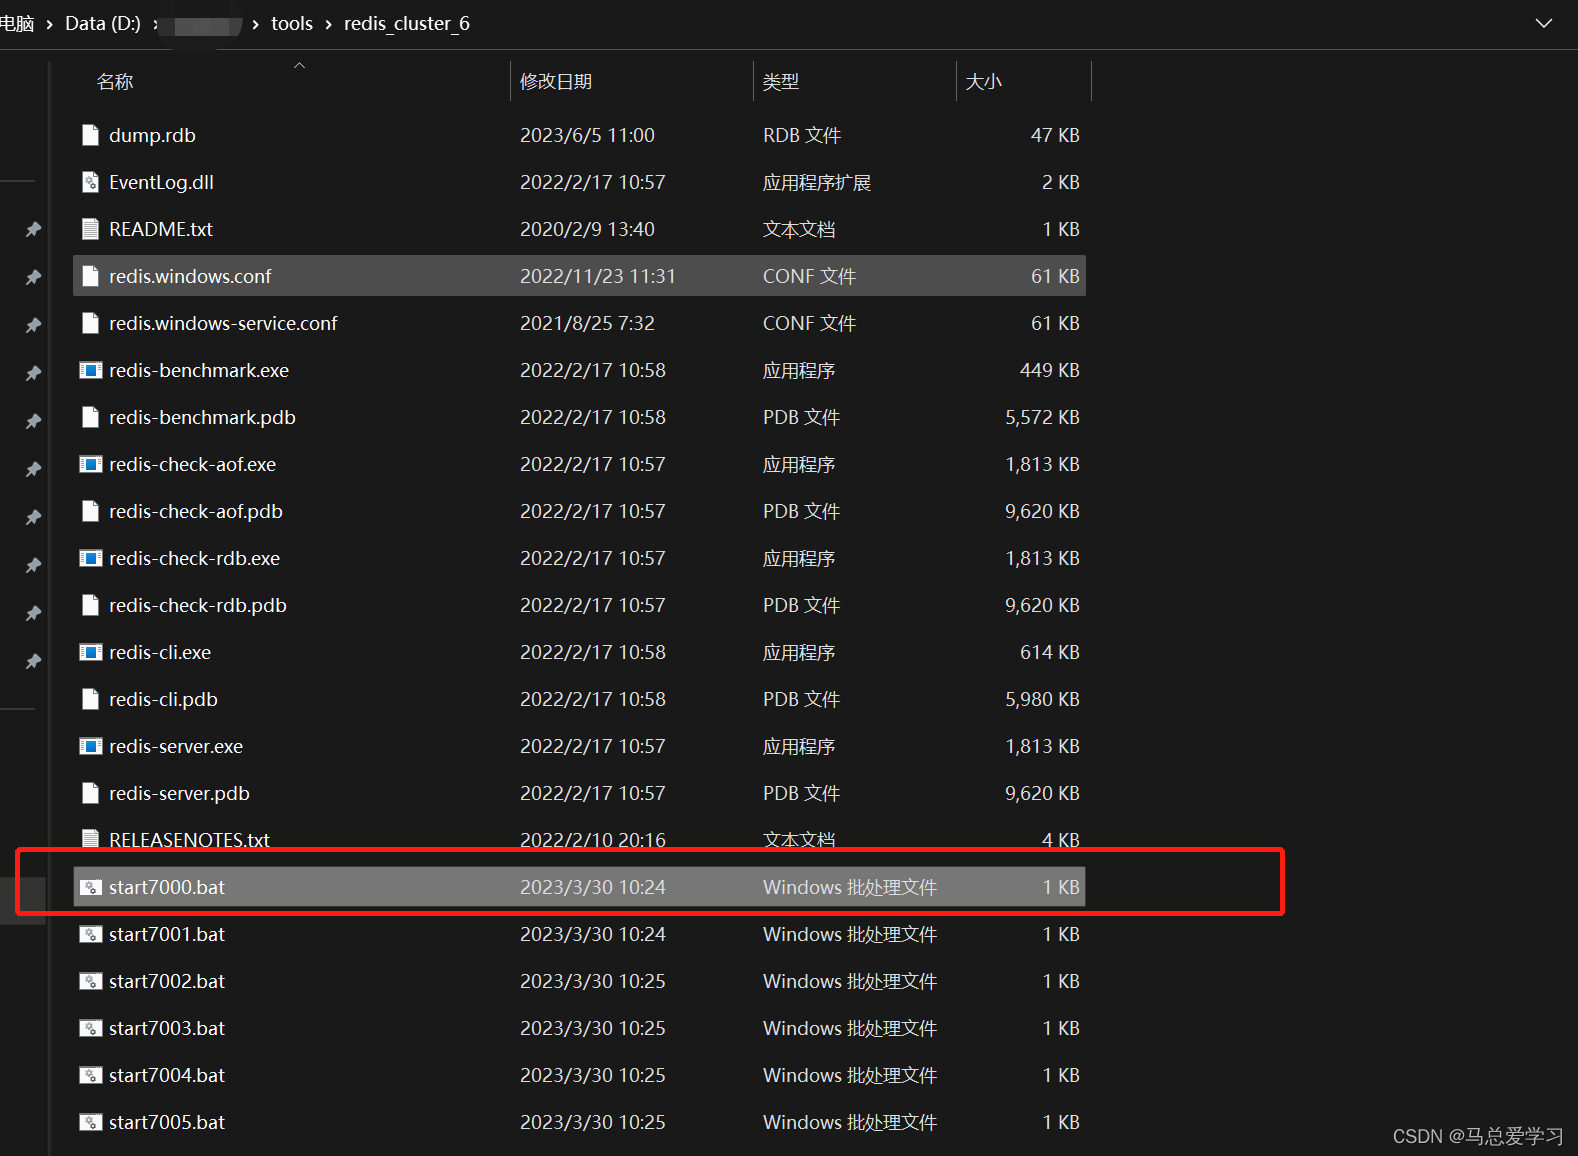The image size is (1578, 1156).
Task: Click the redis.windows-service.conf file icon
Action: (x=90, y=323)
